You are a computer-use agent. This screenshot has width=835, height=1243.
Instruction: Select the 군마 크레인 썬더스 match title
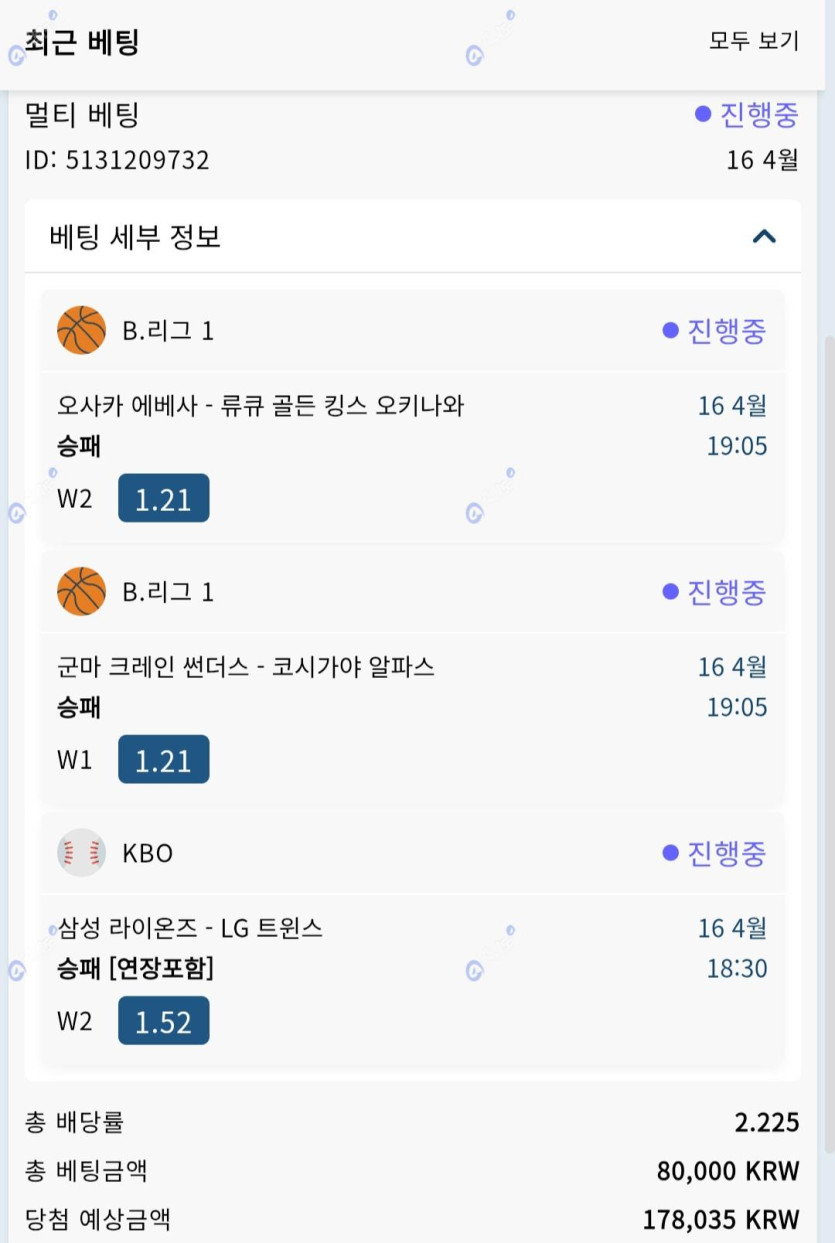coord(246,667)
